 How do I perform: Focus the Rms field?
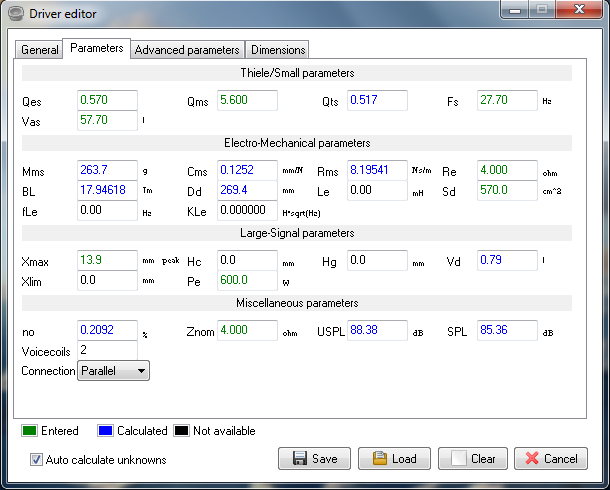(377, 170)
